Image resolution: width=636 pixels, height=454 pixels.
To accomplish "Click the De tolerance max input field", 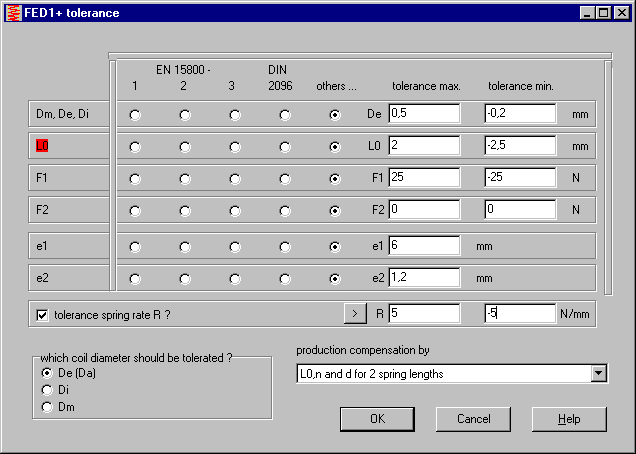I will [x=423, y=114].
